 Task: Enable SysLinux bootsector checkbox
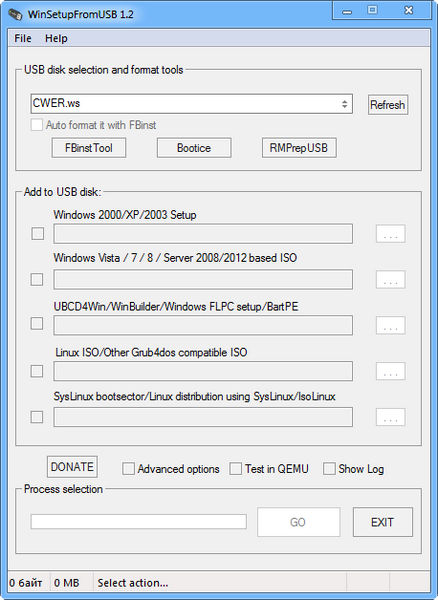point(37,417)
